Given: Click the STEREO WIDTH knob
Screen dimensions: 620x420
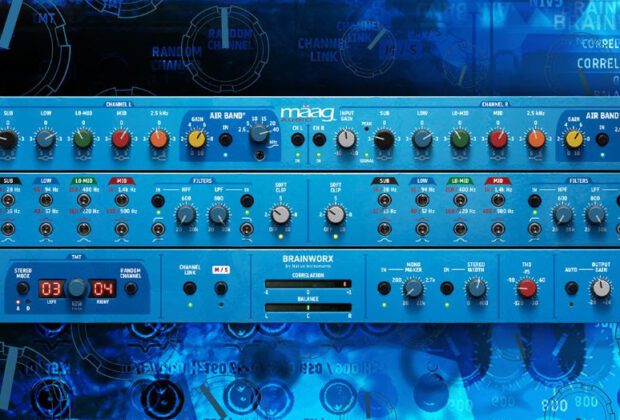Looking at the screenshot, I should [x=476, y=288].
